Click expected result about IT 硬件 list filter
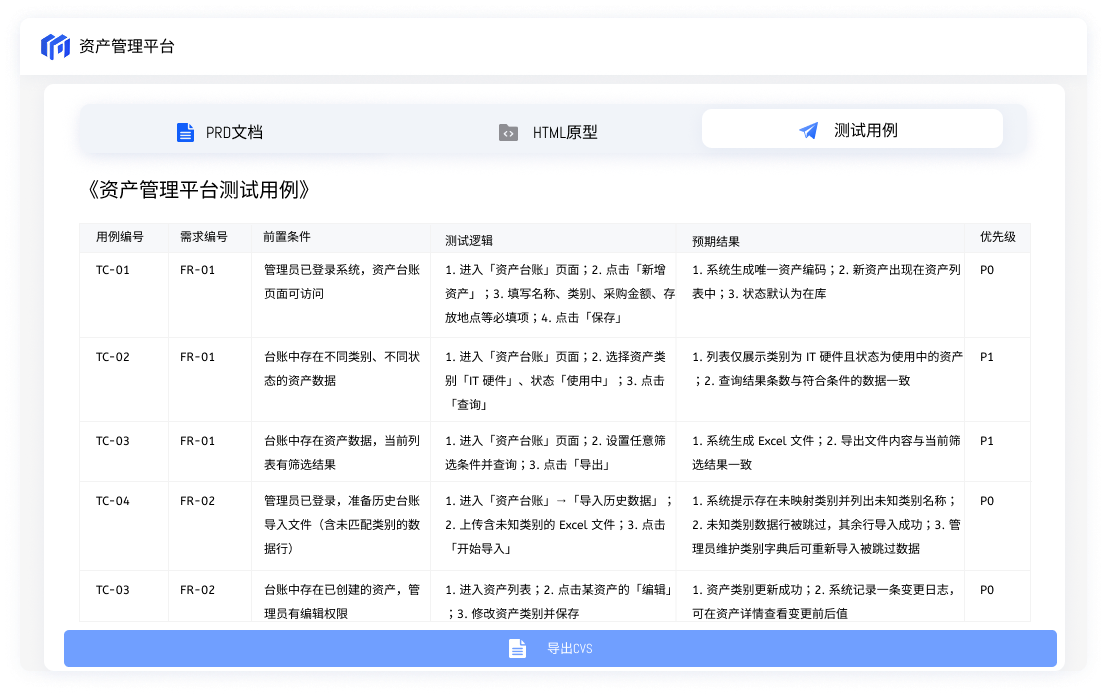The image size is (1107, 695). point(827,369)
